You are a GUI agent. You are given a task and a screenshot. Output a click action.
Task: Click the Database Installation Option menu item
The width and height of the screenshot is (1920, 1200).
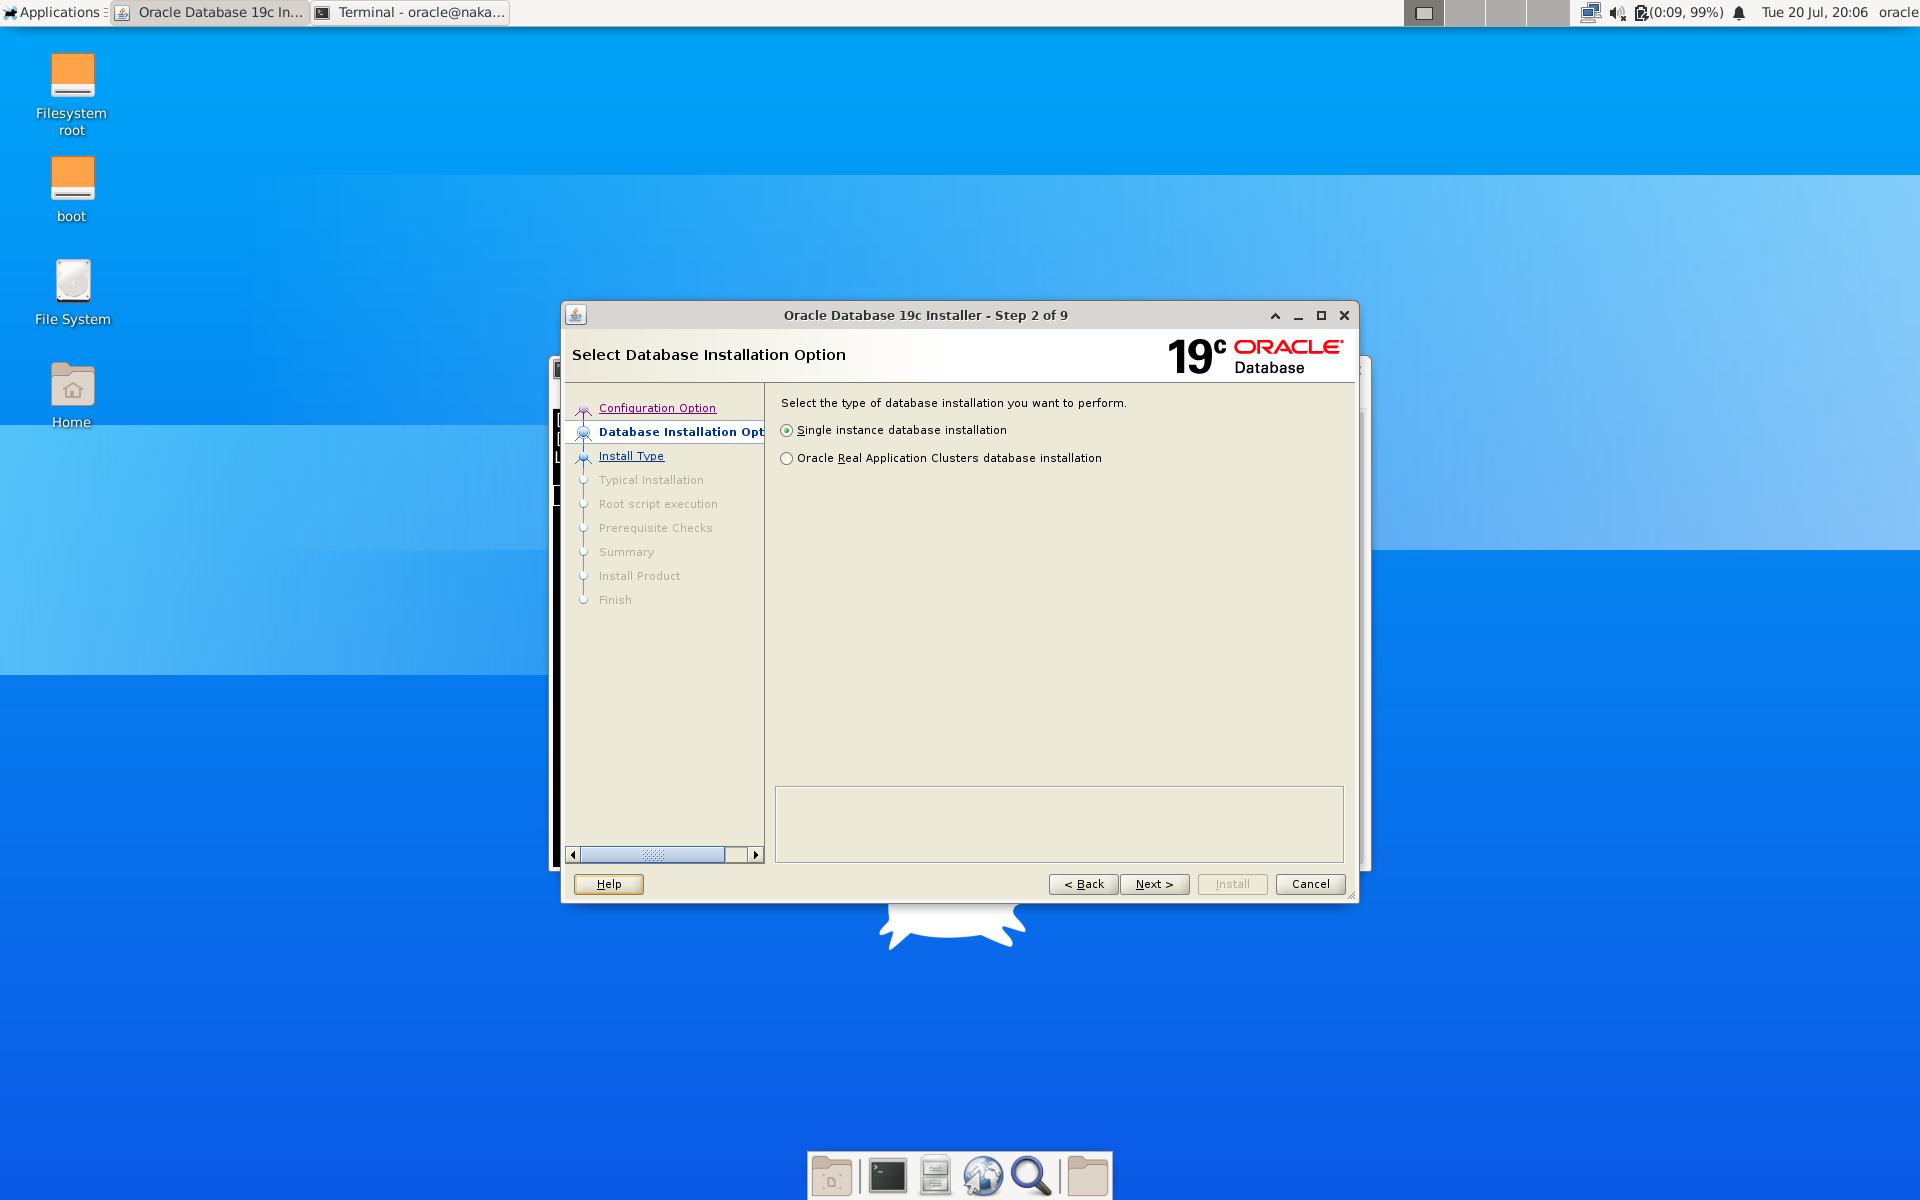point(681,431)
